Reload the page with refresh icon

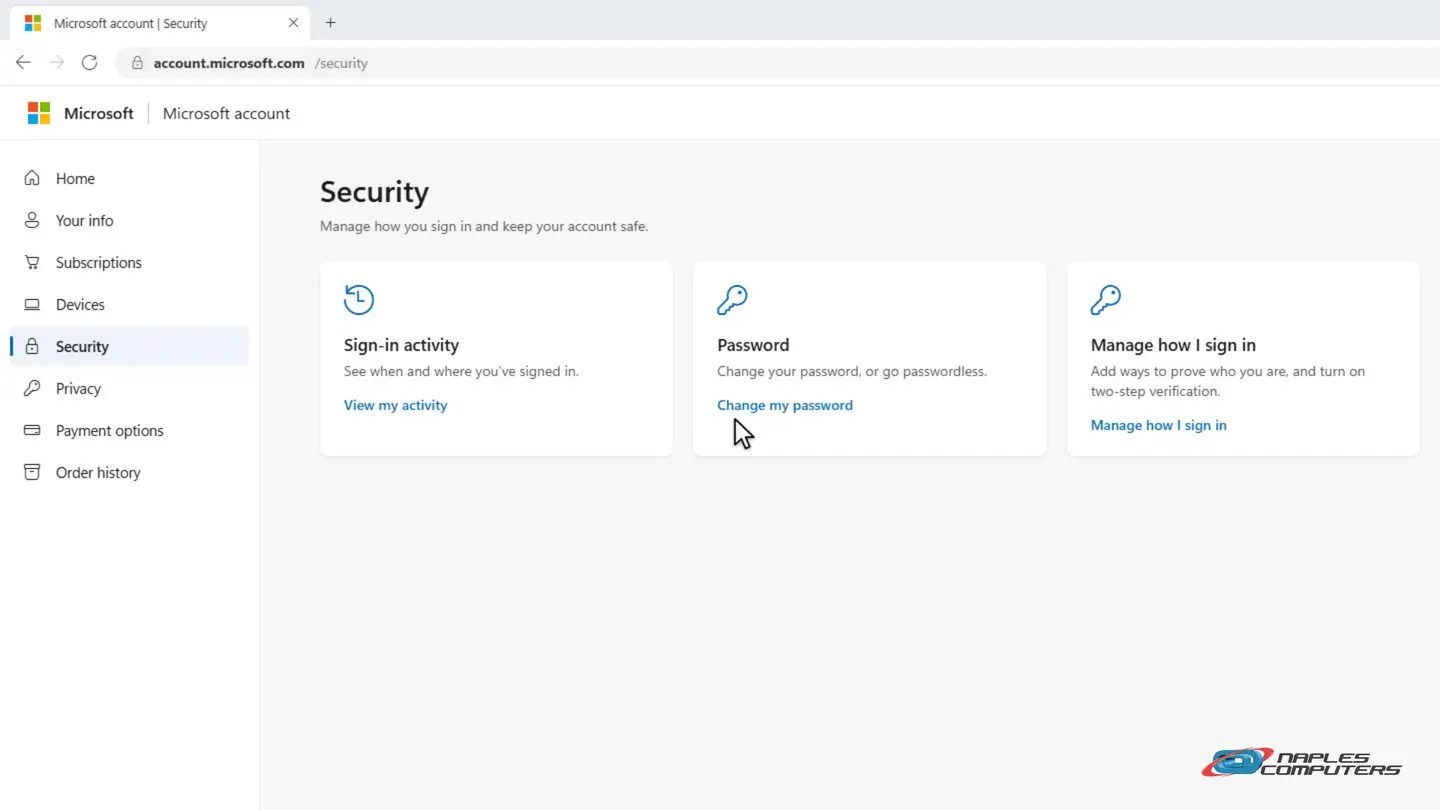[89, 63]
